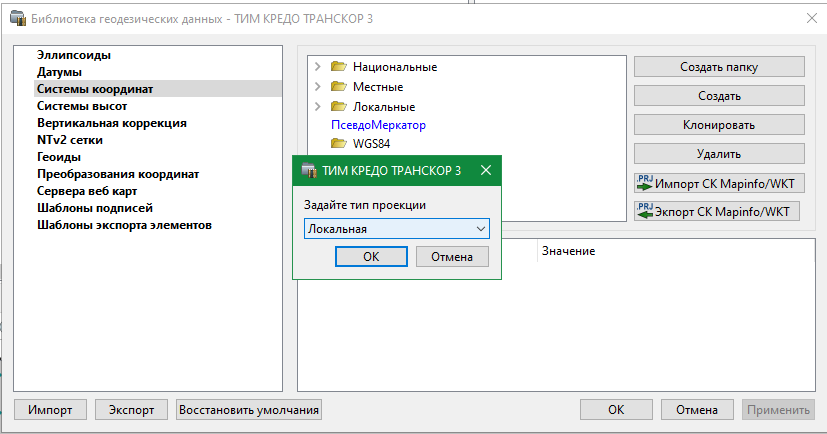Click the library window title bar icon
827x434 pixels.
pos(18,18)
